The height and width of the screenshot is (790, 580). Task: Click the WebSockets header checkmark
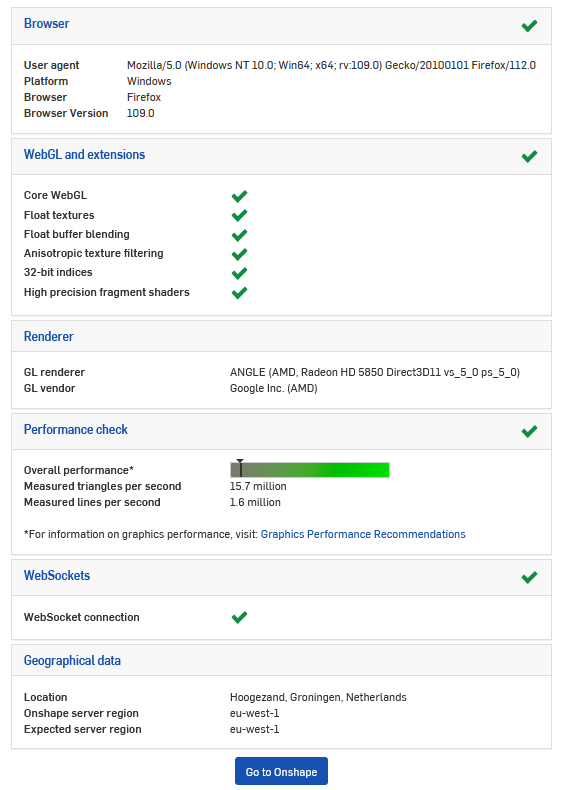coord(529,577)
